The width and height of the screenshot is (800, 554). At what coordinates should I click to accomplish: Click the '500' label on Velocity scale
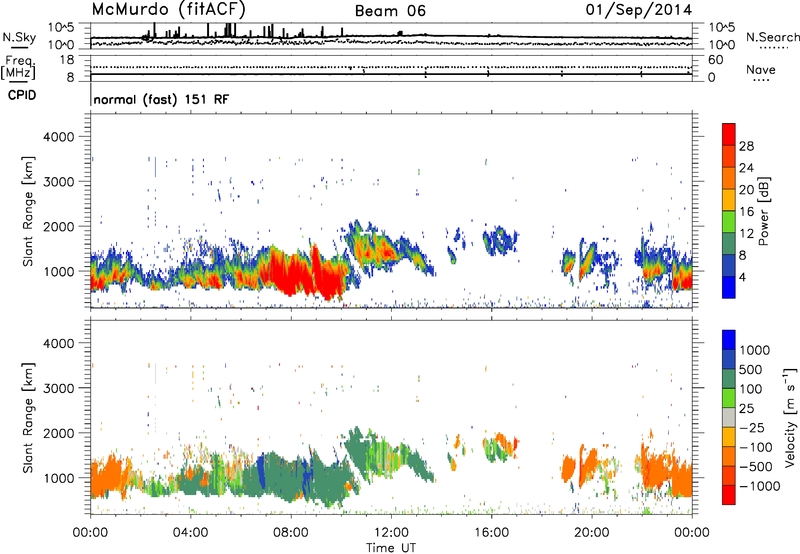[x=751, y=369]
